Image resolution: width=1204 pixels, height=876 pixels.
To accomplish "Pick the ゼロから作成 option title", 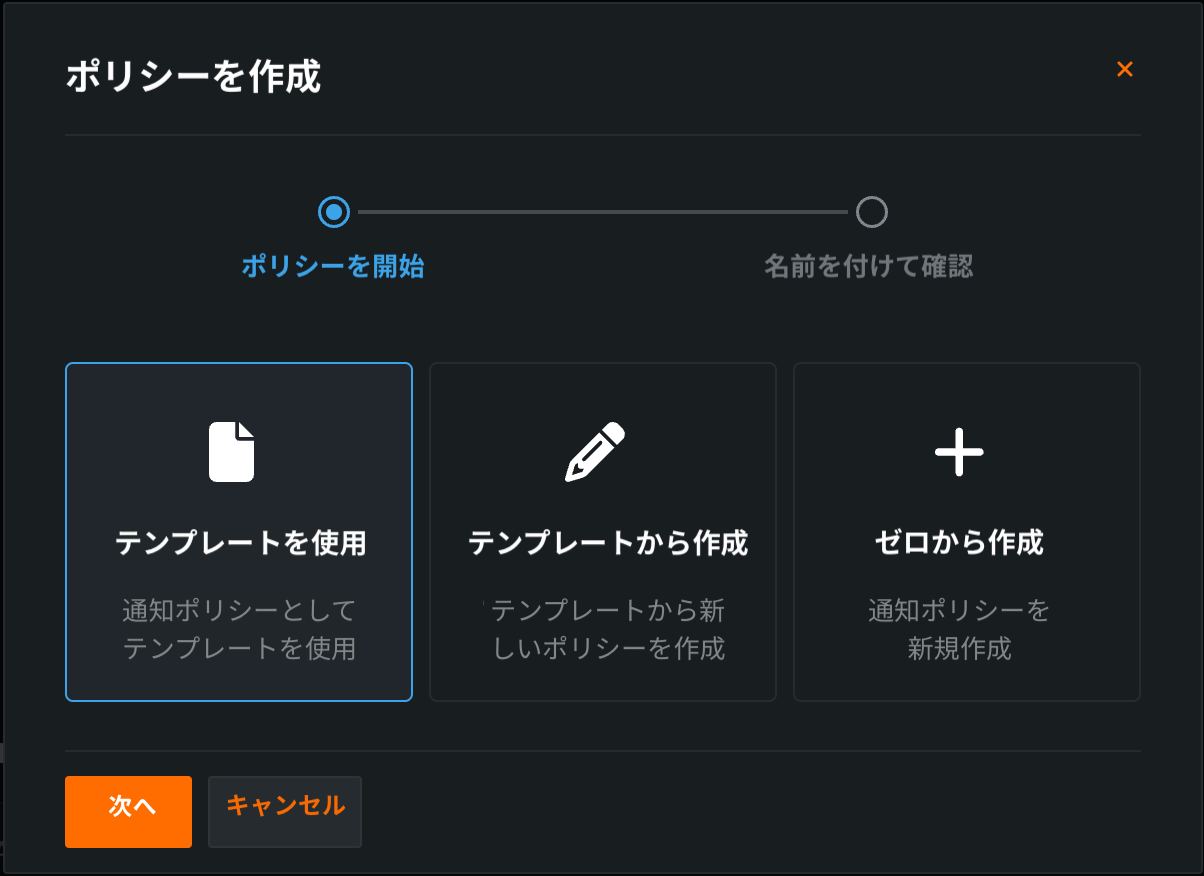I will tap(959, 543).
